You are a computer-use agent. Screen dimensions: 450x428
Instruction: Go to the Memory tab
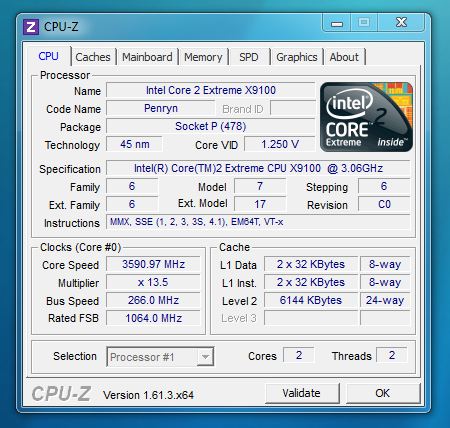pos(203,57)
